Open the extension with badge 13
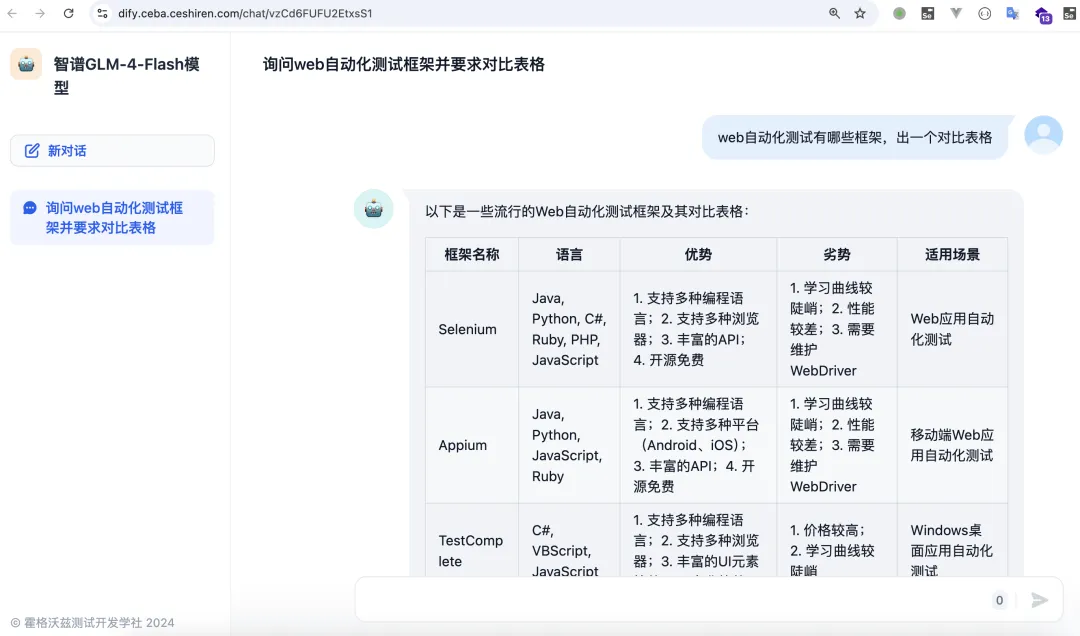This screenshot has width=1080, height=636. click(1042, 14)
